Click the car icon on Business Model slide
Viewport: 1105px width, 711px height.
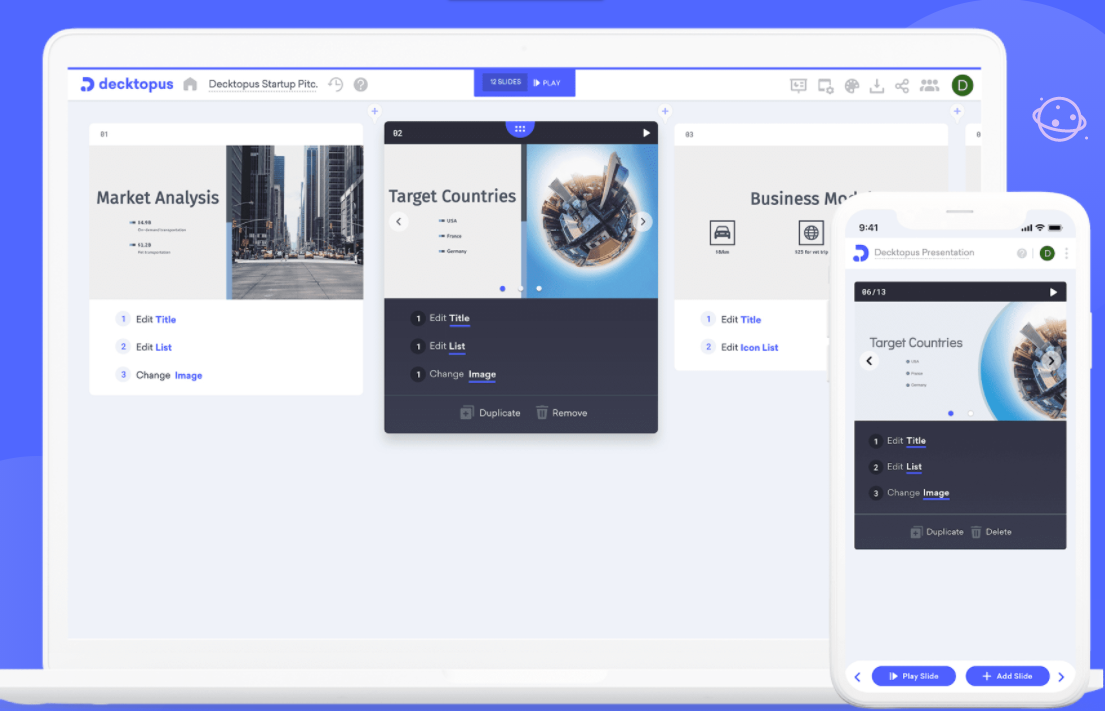[x=722, y=233]
